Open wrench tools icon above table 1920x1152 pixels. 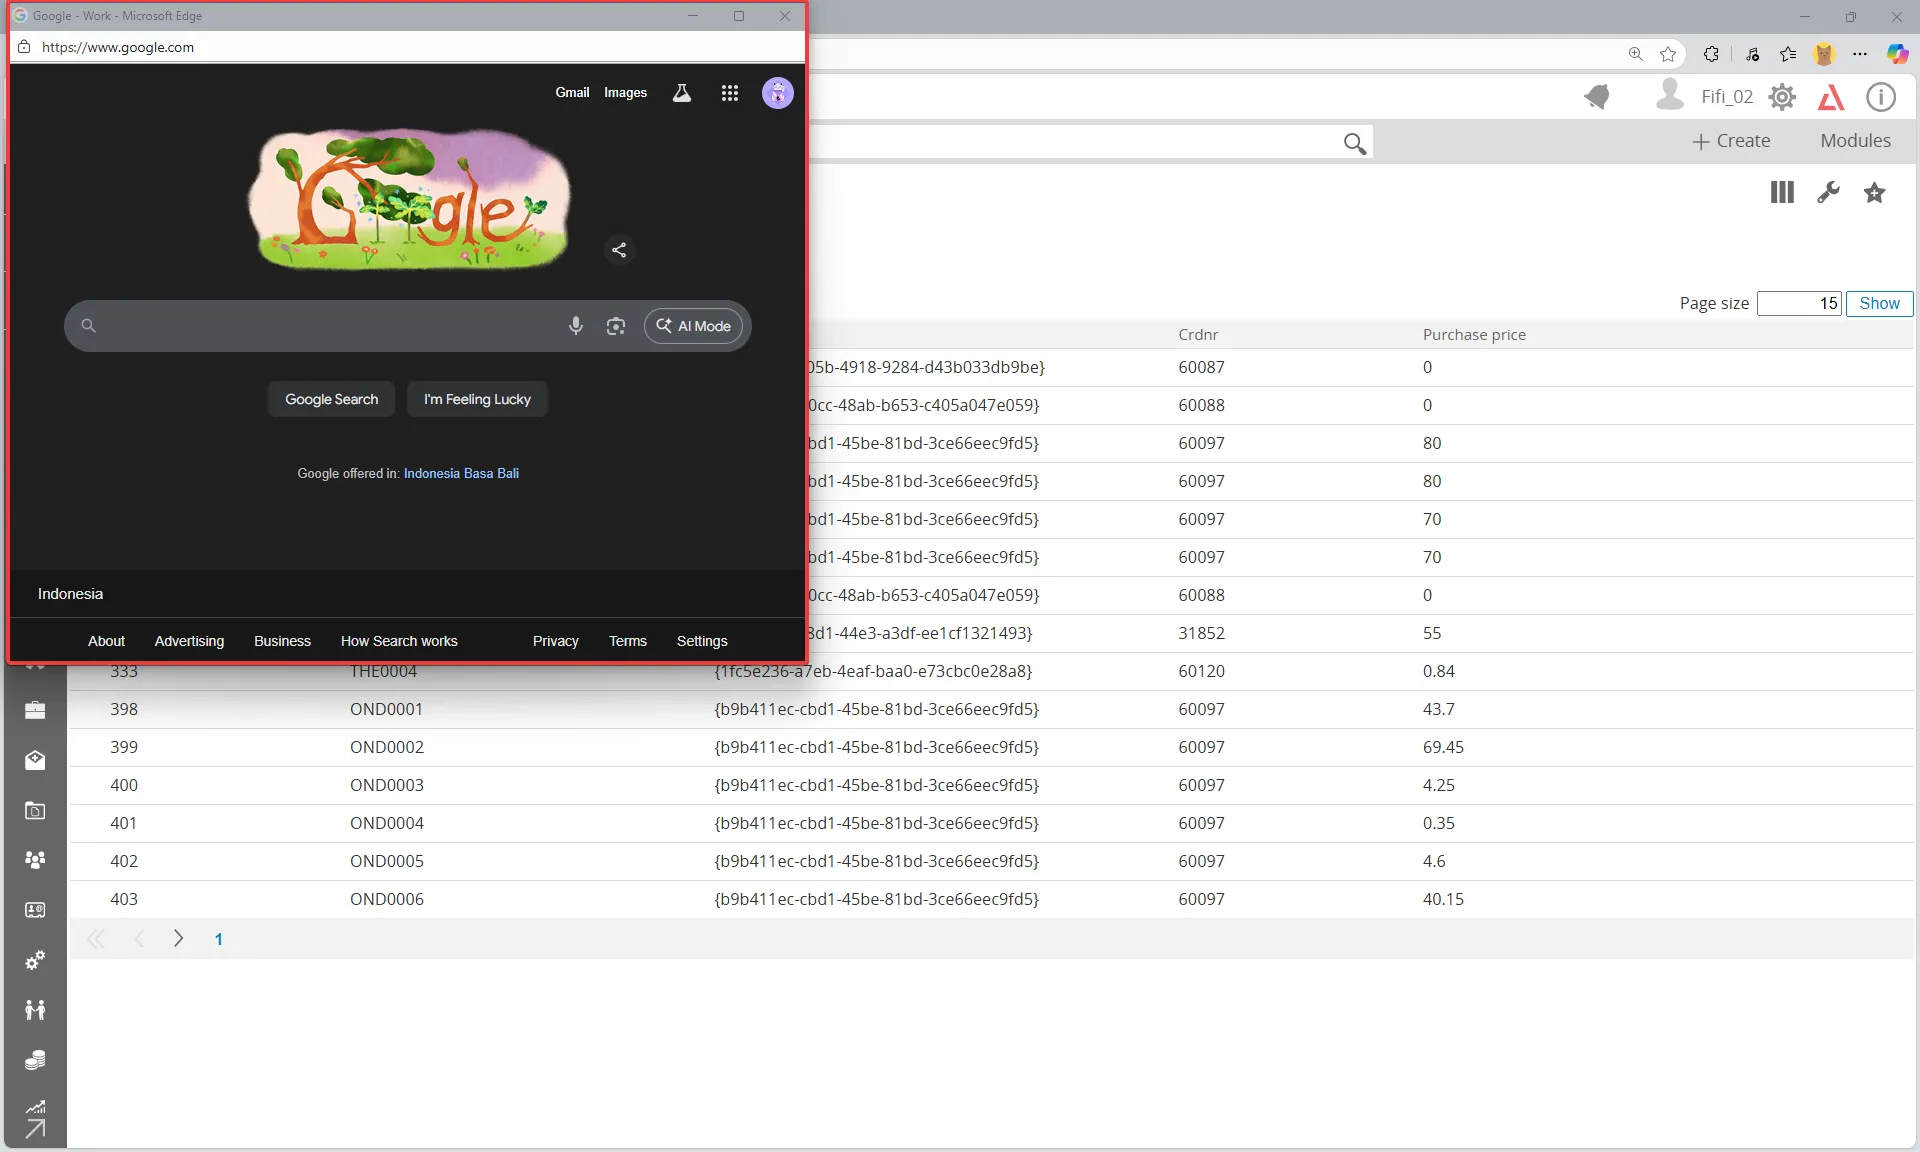click(x=1828, y=192)
